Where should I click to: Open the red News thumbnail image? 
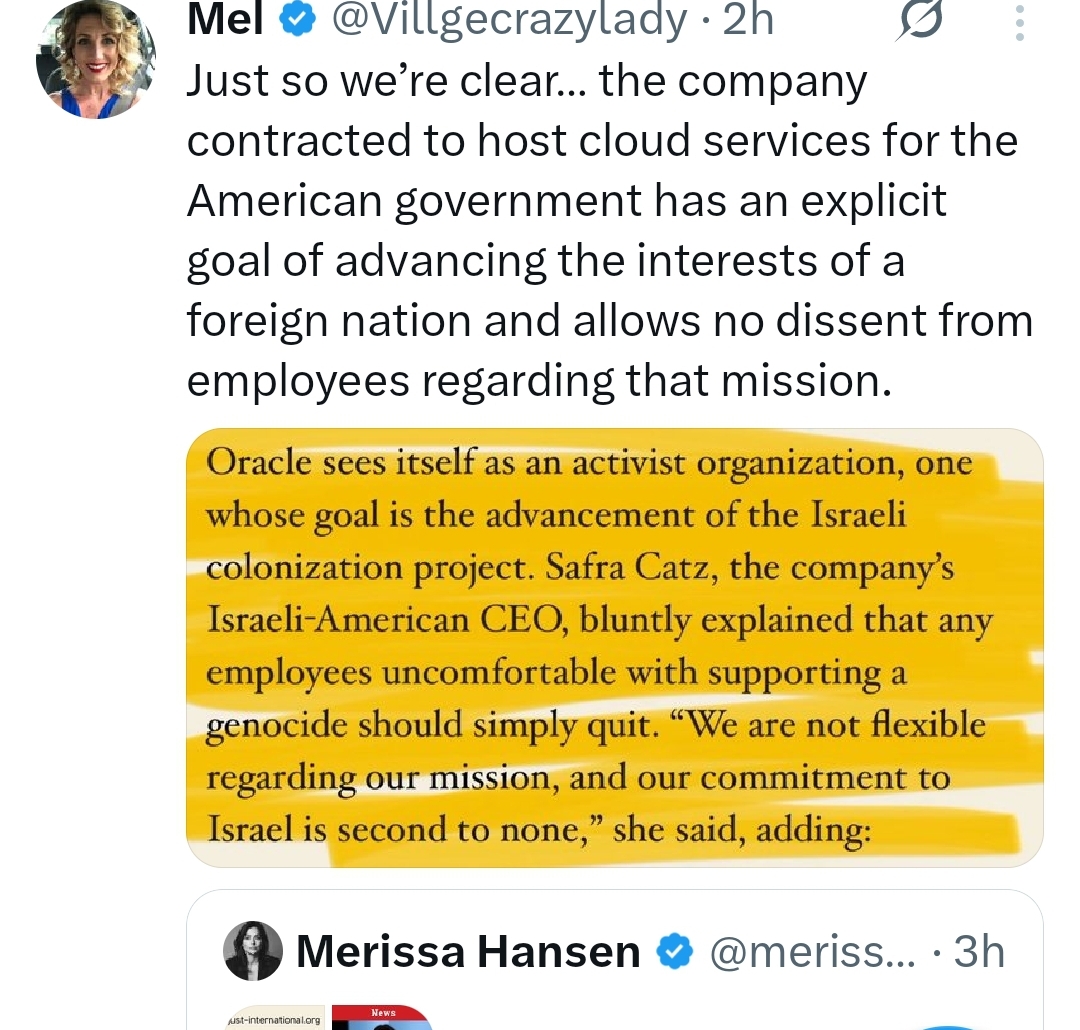click(x=382, y=1016)
